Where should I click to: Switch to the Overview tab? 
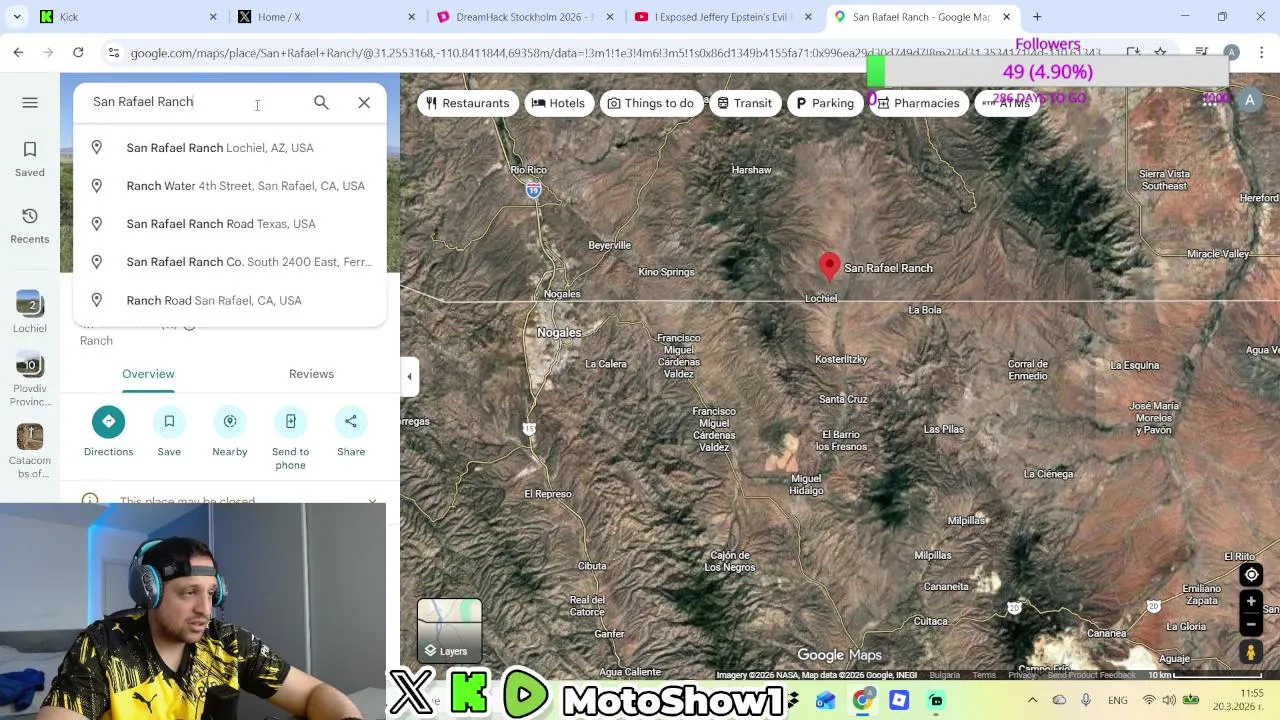[x=148, y=374]
